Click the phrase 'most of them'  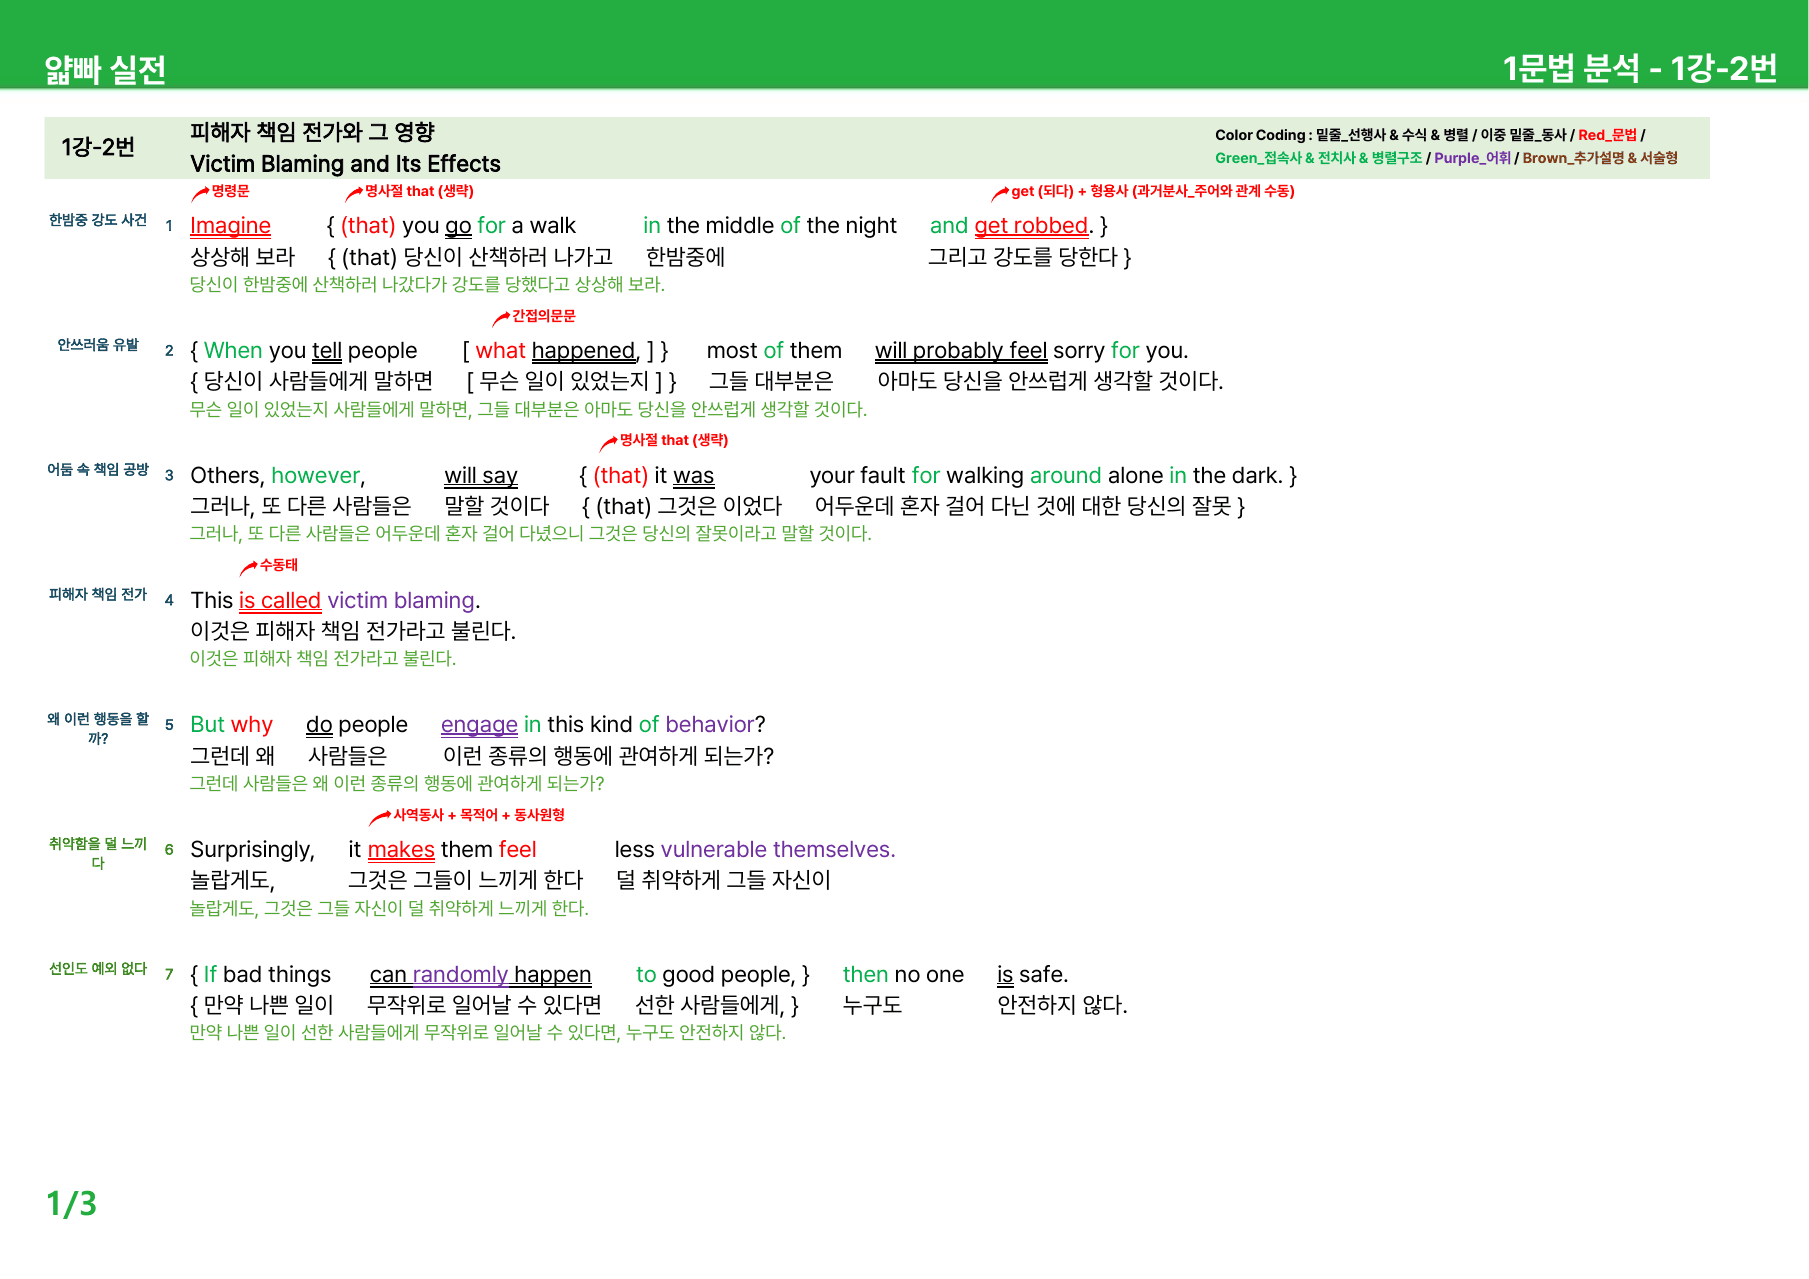[x=774, y=351]
